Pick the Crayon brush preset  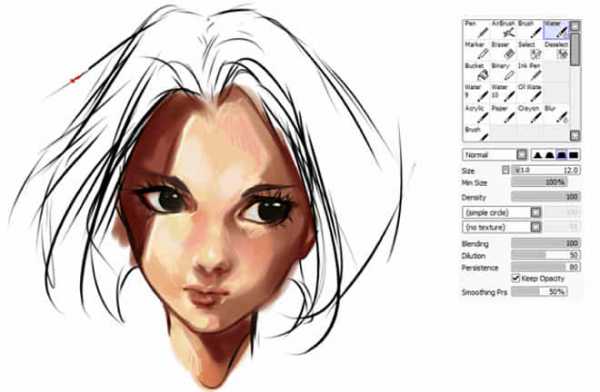[x=529, y=114]
